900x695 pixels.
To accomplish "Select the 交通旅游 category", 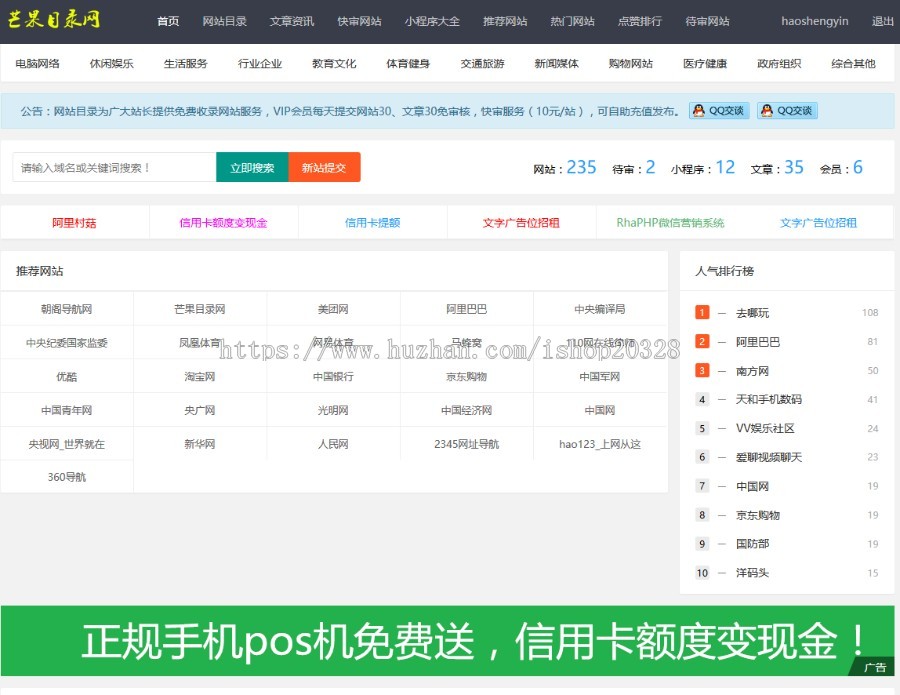I will pyautogui.click(x=483, y=64).
